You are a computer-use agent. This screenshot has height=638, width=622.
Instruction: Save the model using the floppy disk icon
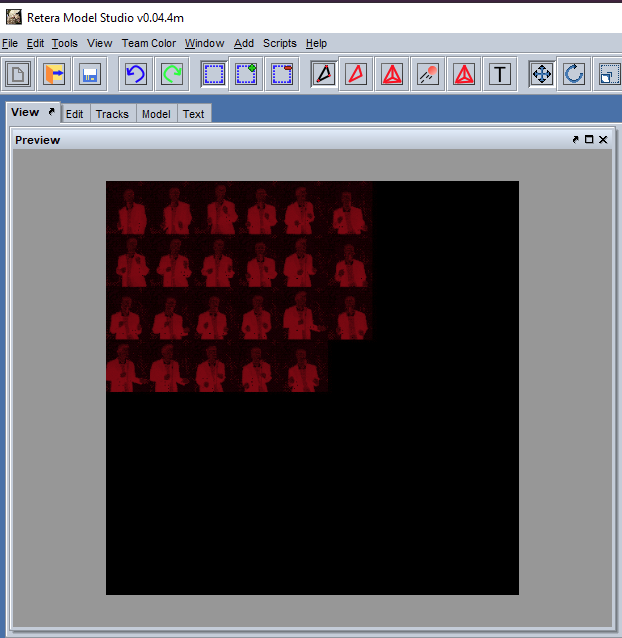tap(90, 74)
